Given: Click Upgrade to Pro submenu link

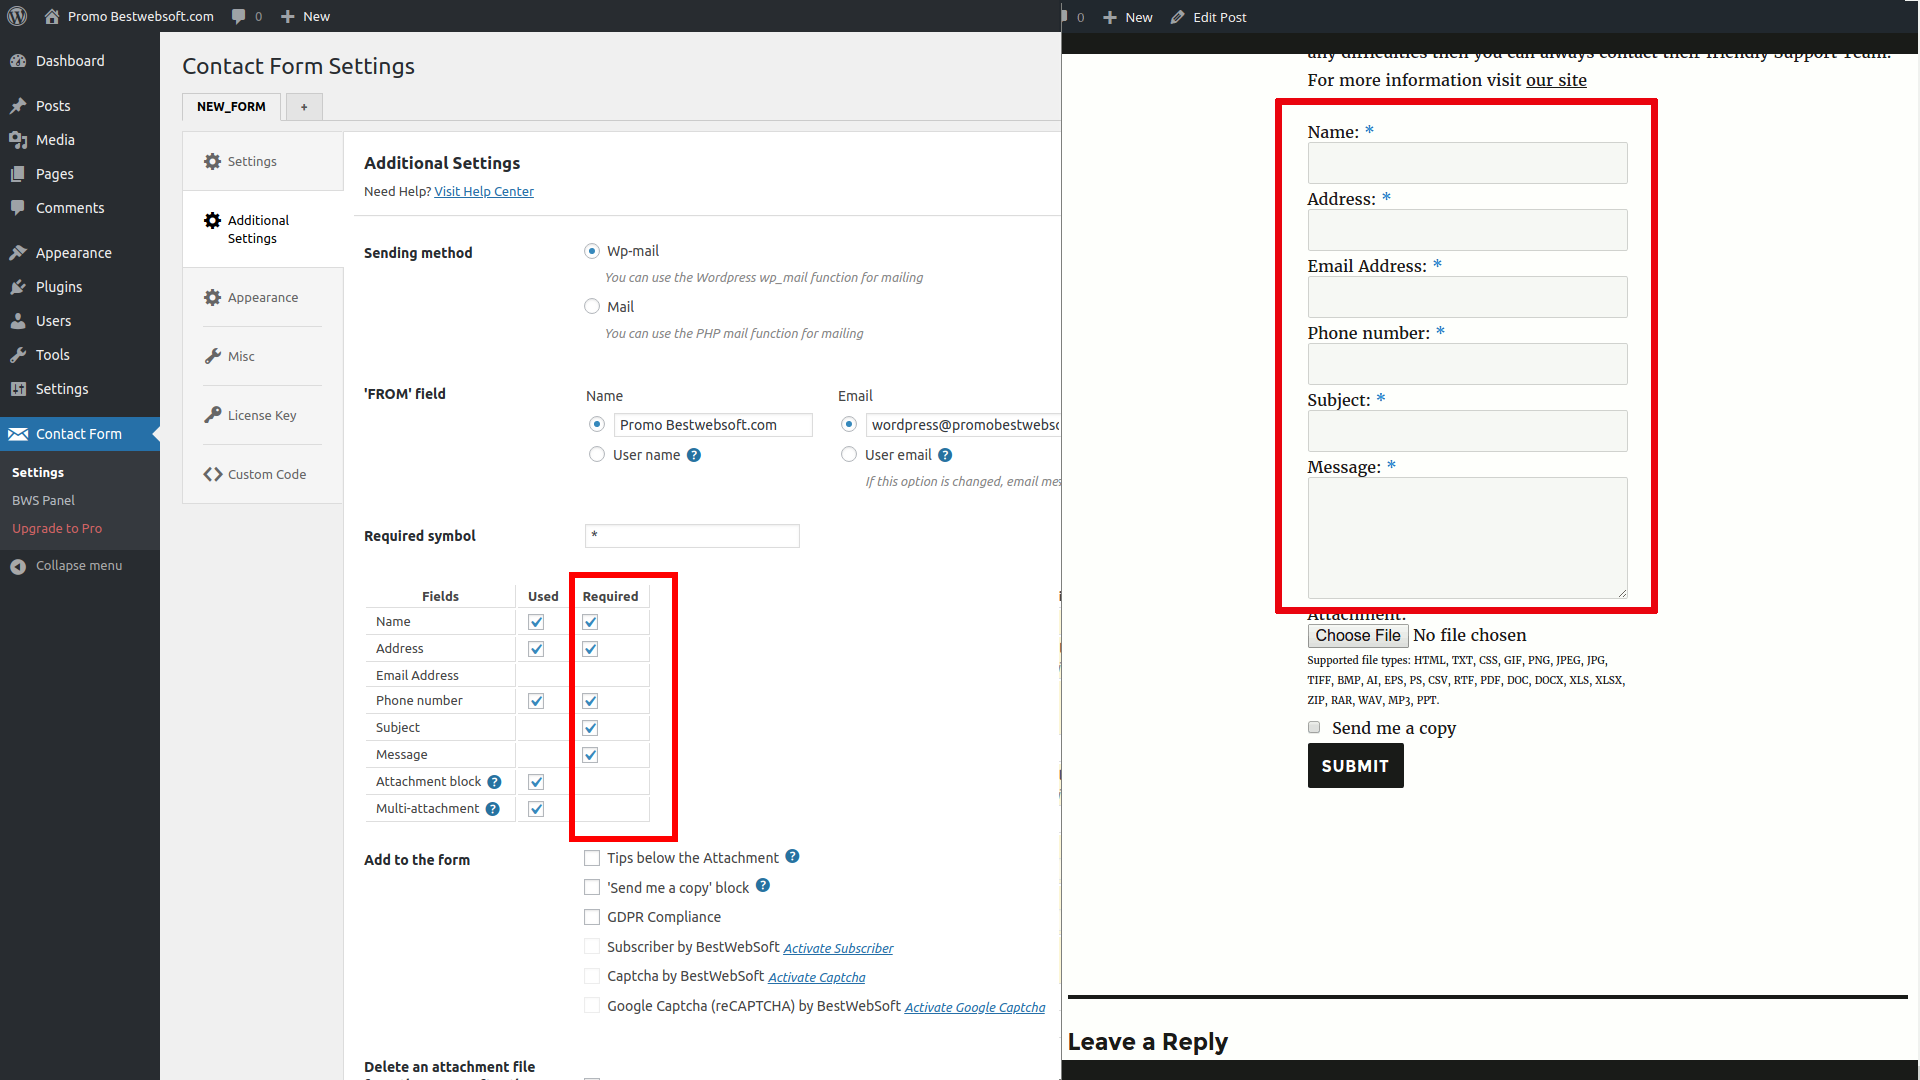Looking at the screenshot, I should [57, 529].
